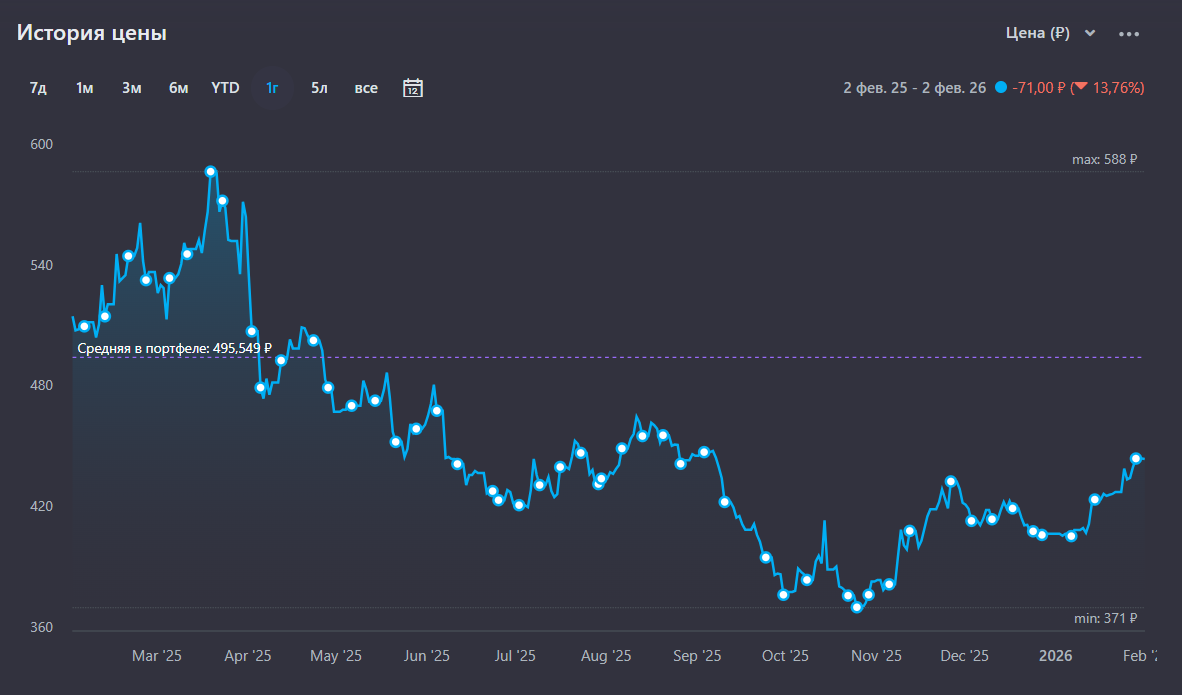Show all history with все
This screenshot has width=1182, height=695.
[366, 88]
